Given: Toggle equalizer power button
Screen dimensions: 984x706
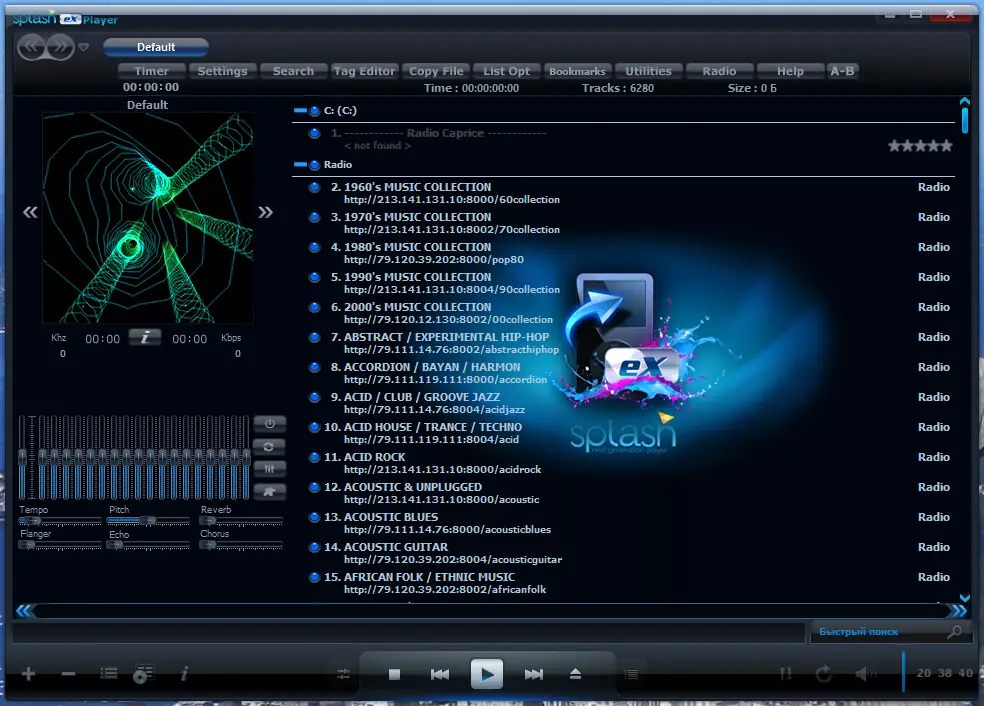Looking at the screenshot, I should (270, 424).
